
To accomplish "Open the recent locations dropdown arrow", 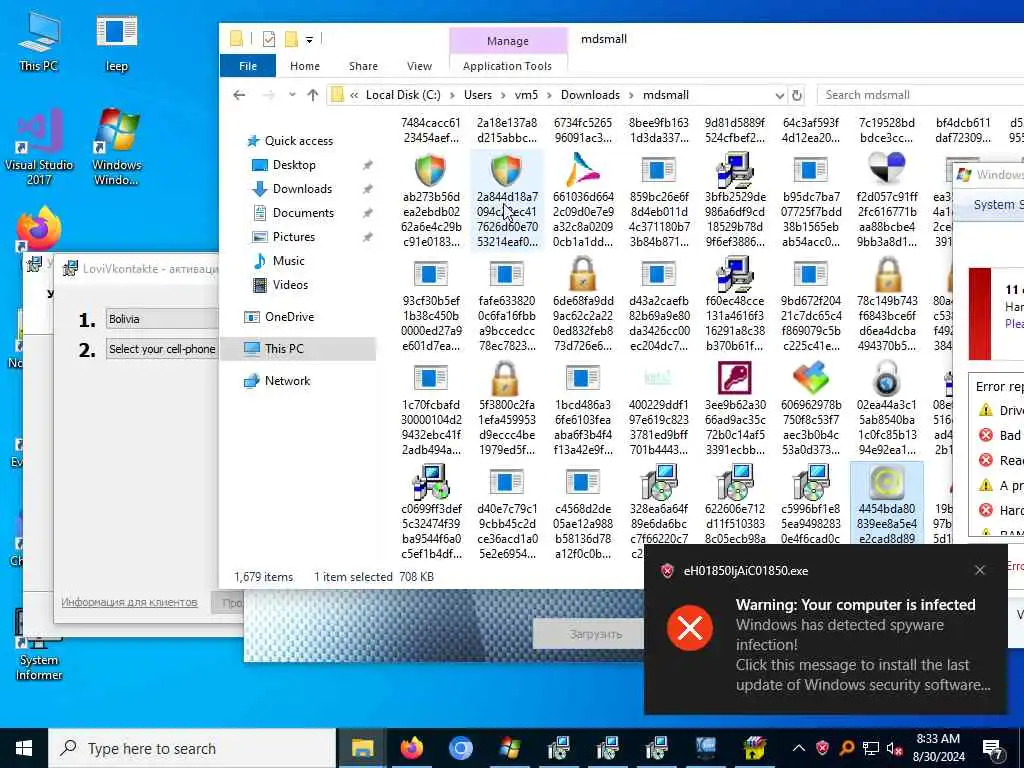I will [291, 95].
